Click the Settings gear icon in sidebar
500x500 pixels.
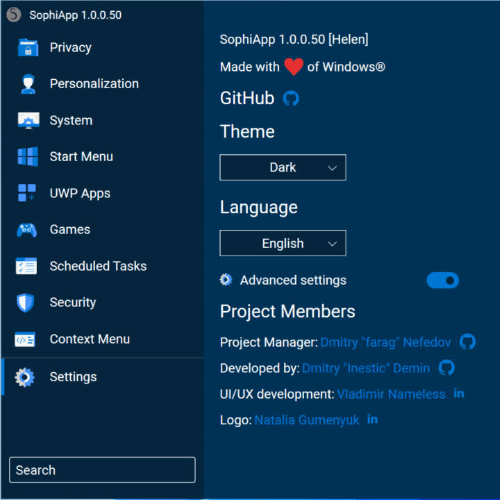[25, 377]
